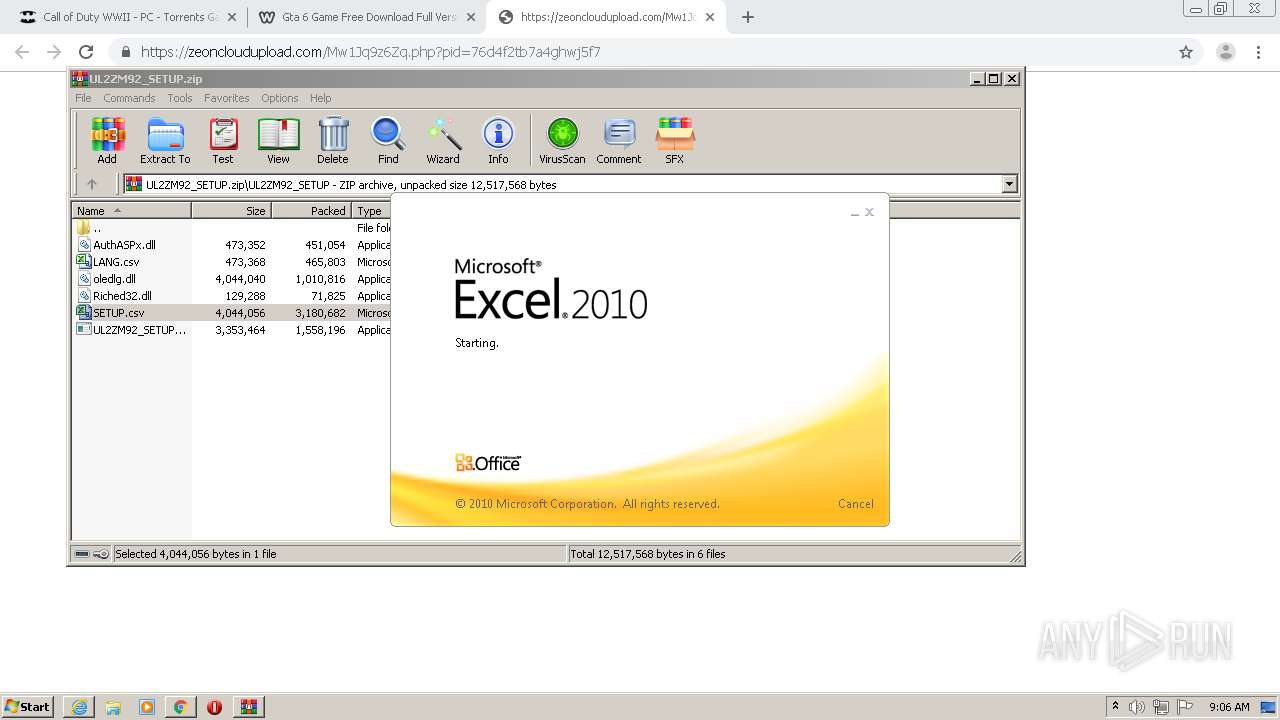Viewport: 1280px width, 720px height.
Task: Click the volume speaker tray icon
Action: [1137, 707]
